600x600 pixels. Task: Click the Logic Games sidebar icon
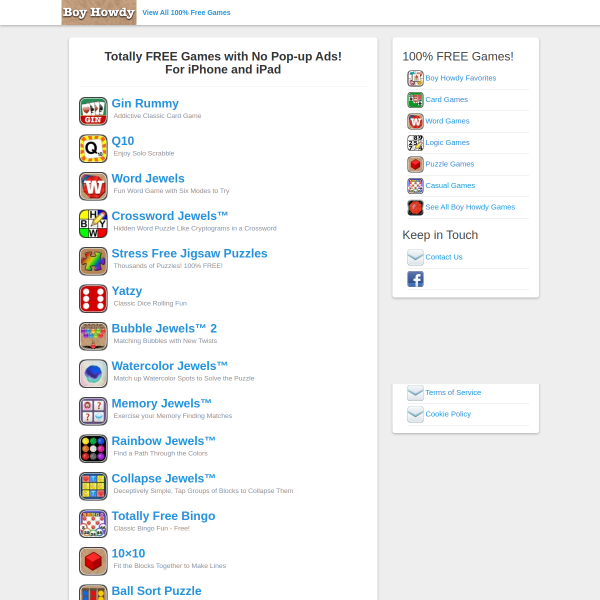415,143
